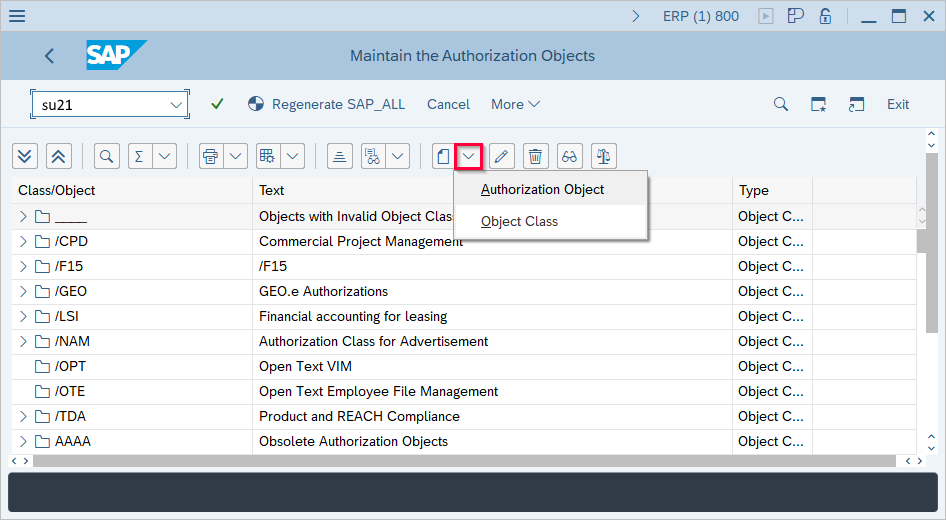Expand the /LSI folder node
The height and width of the screenshot is (520, 946).
tap(23, 316)
